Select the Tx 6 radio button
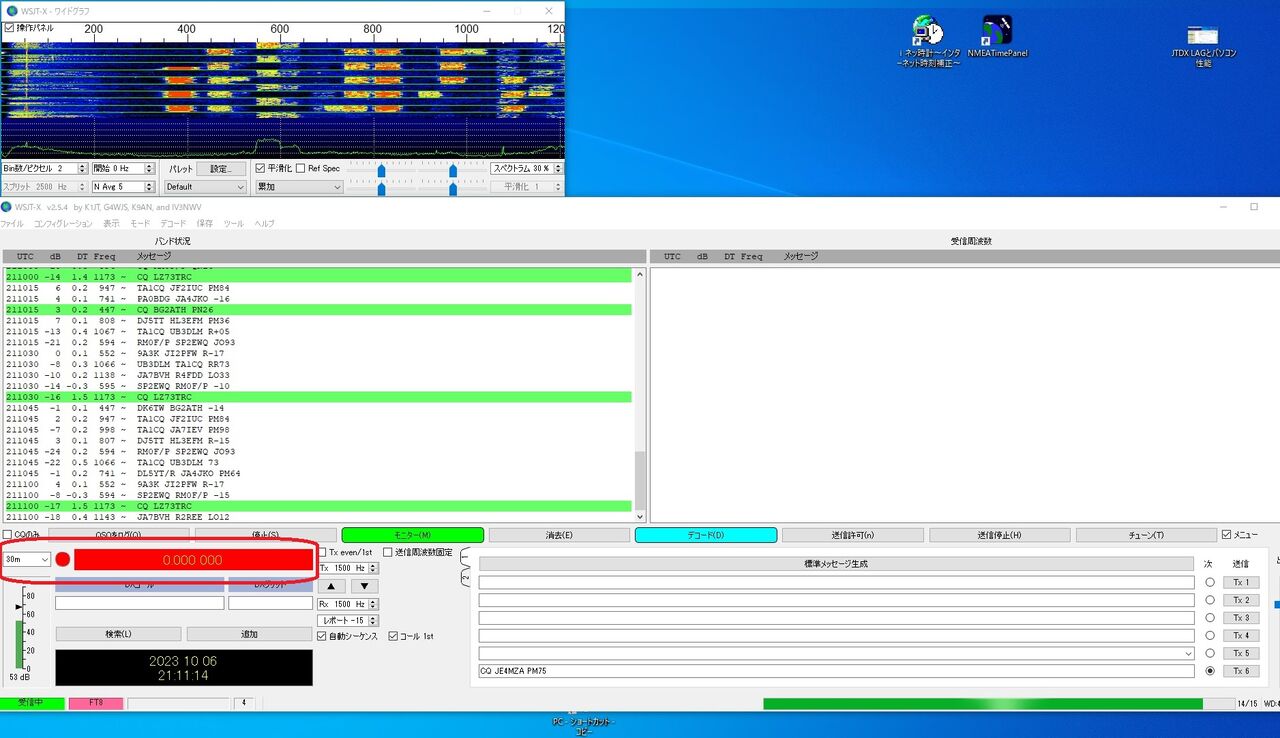Image resolution: width=1280 pixels, height=738 pixels. (1210, 670)
